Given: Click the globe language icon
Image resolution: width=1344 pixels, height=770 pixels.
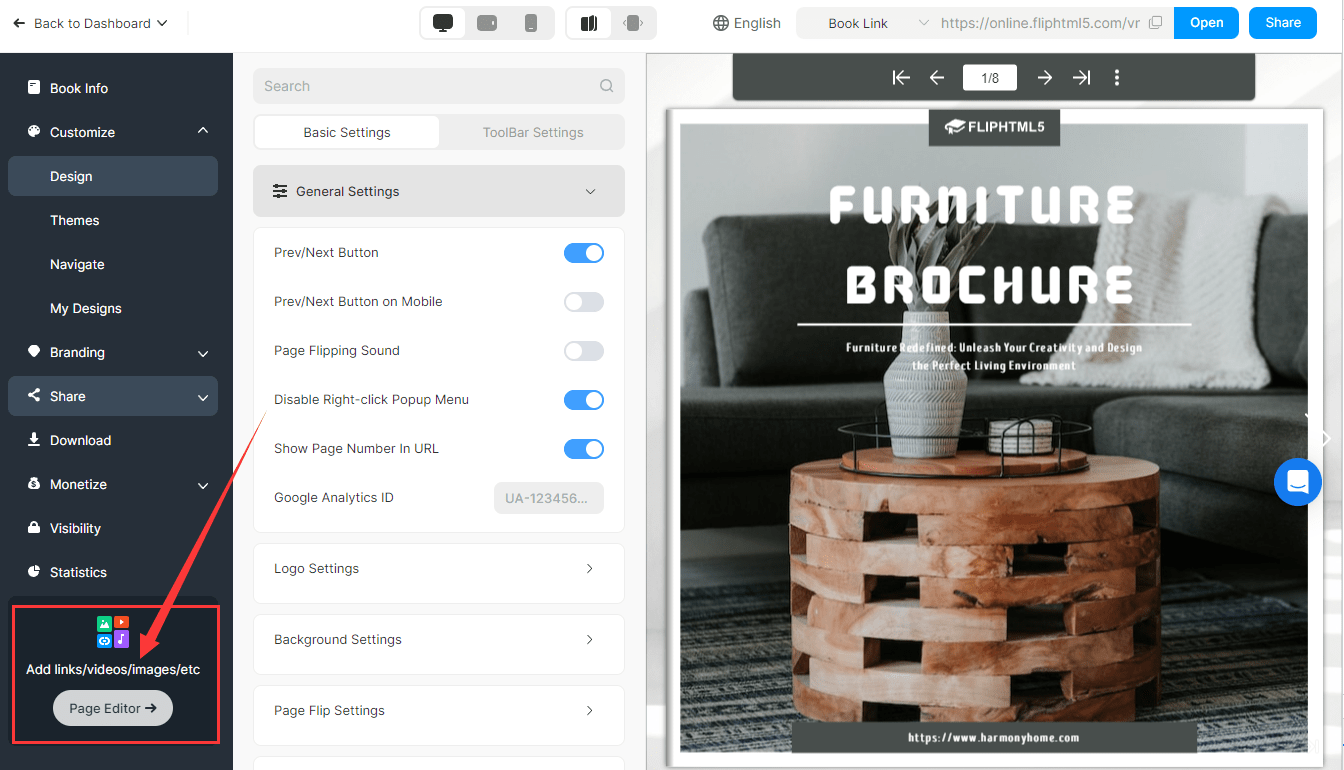Looking at the screenshot, I should coord(720,23).
